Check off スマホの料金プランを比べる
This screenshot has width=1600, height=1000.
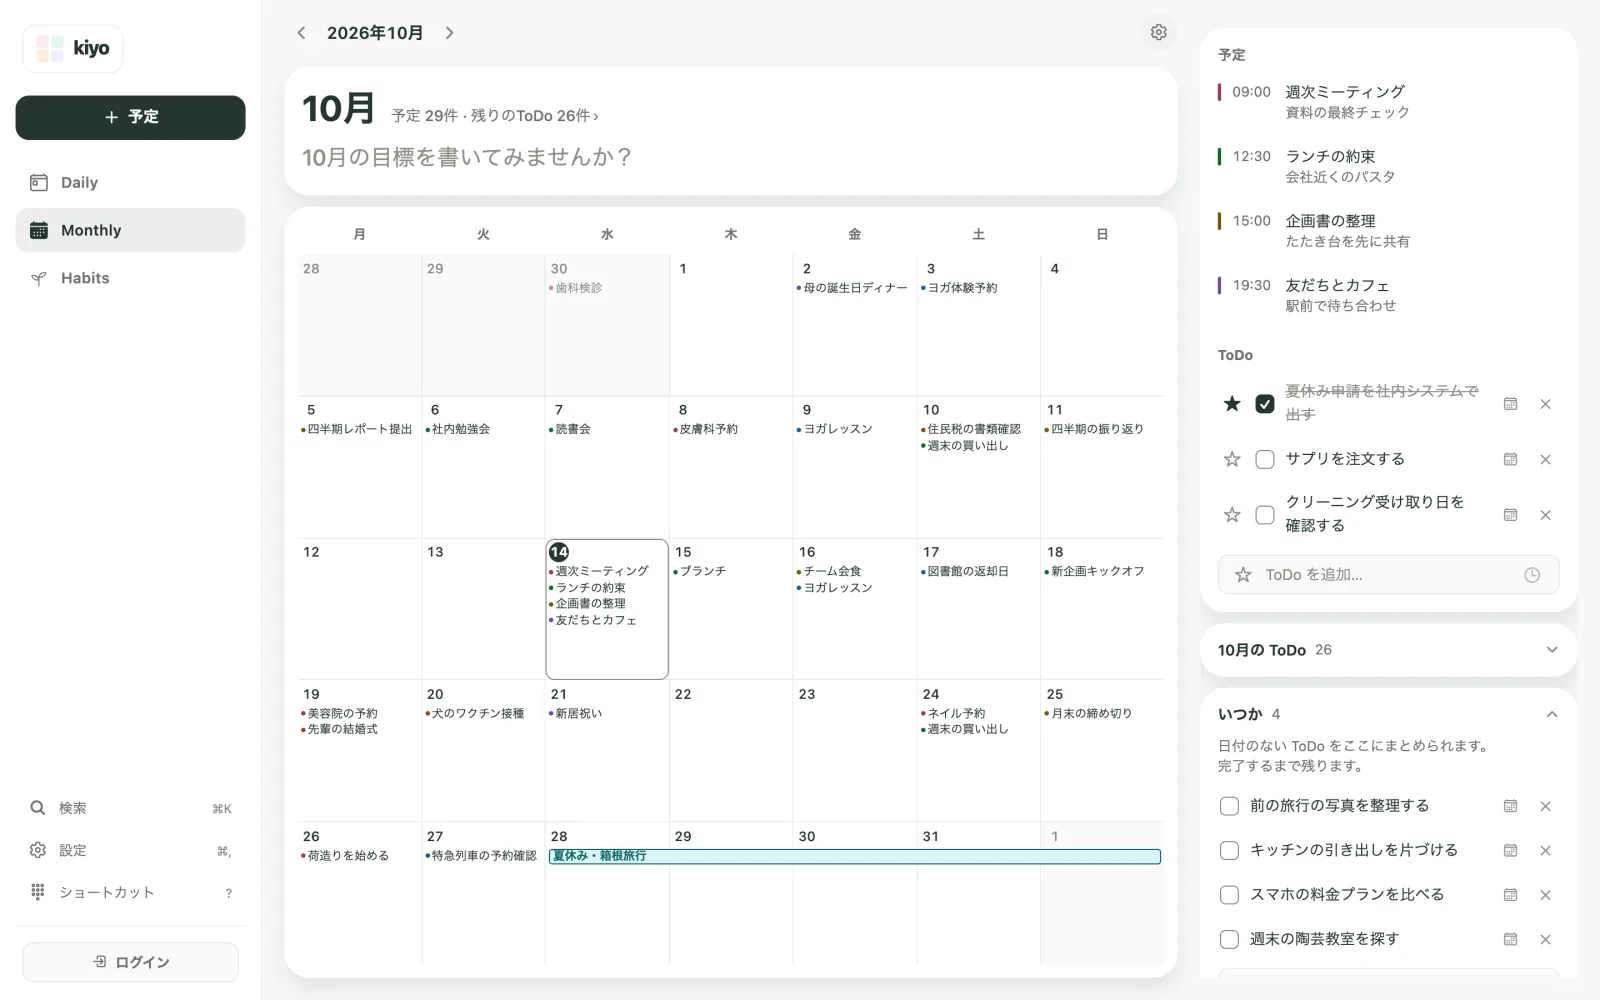click(1229, 895)
